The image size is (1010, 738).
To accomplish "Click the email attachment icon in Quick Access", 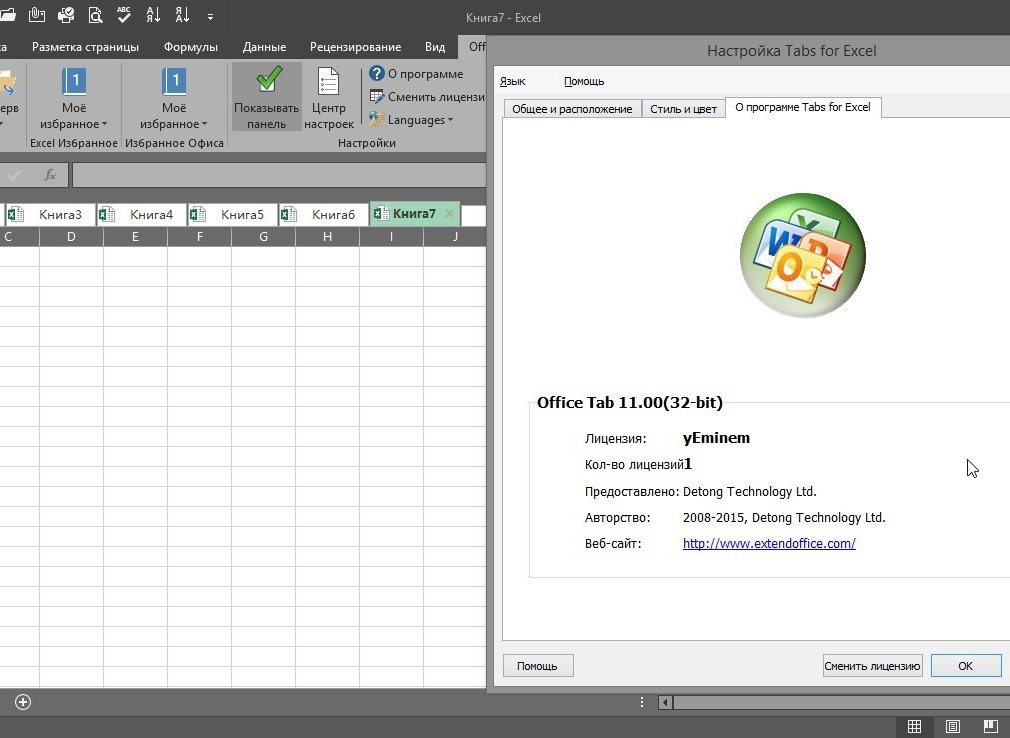I will pyautogui.click(x=37, y=15).
